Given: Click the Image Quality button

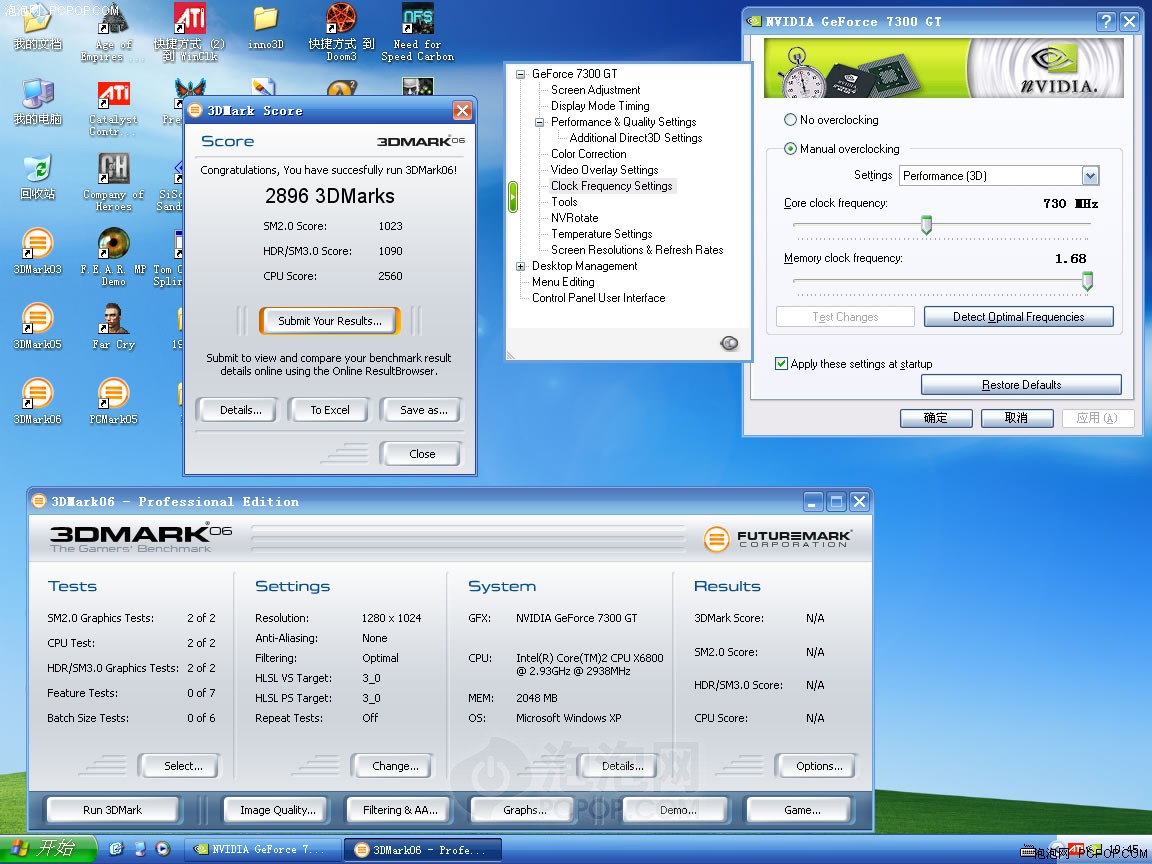Looking at the screenshot, I should (x=278, y=810).
